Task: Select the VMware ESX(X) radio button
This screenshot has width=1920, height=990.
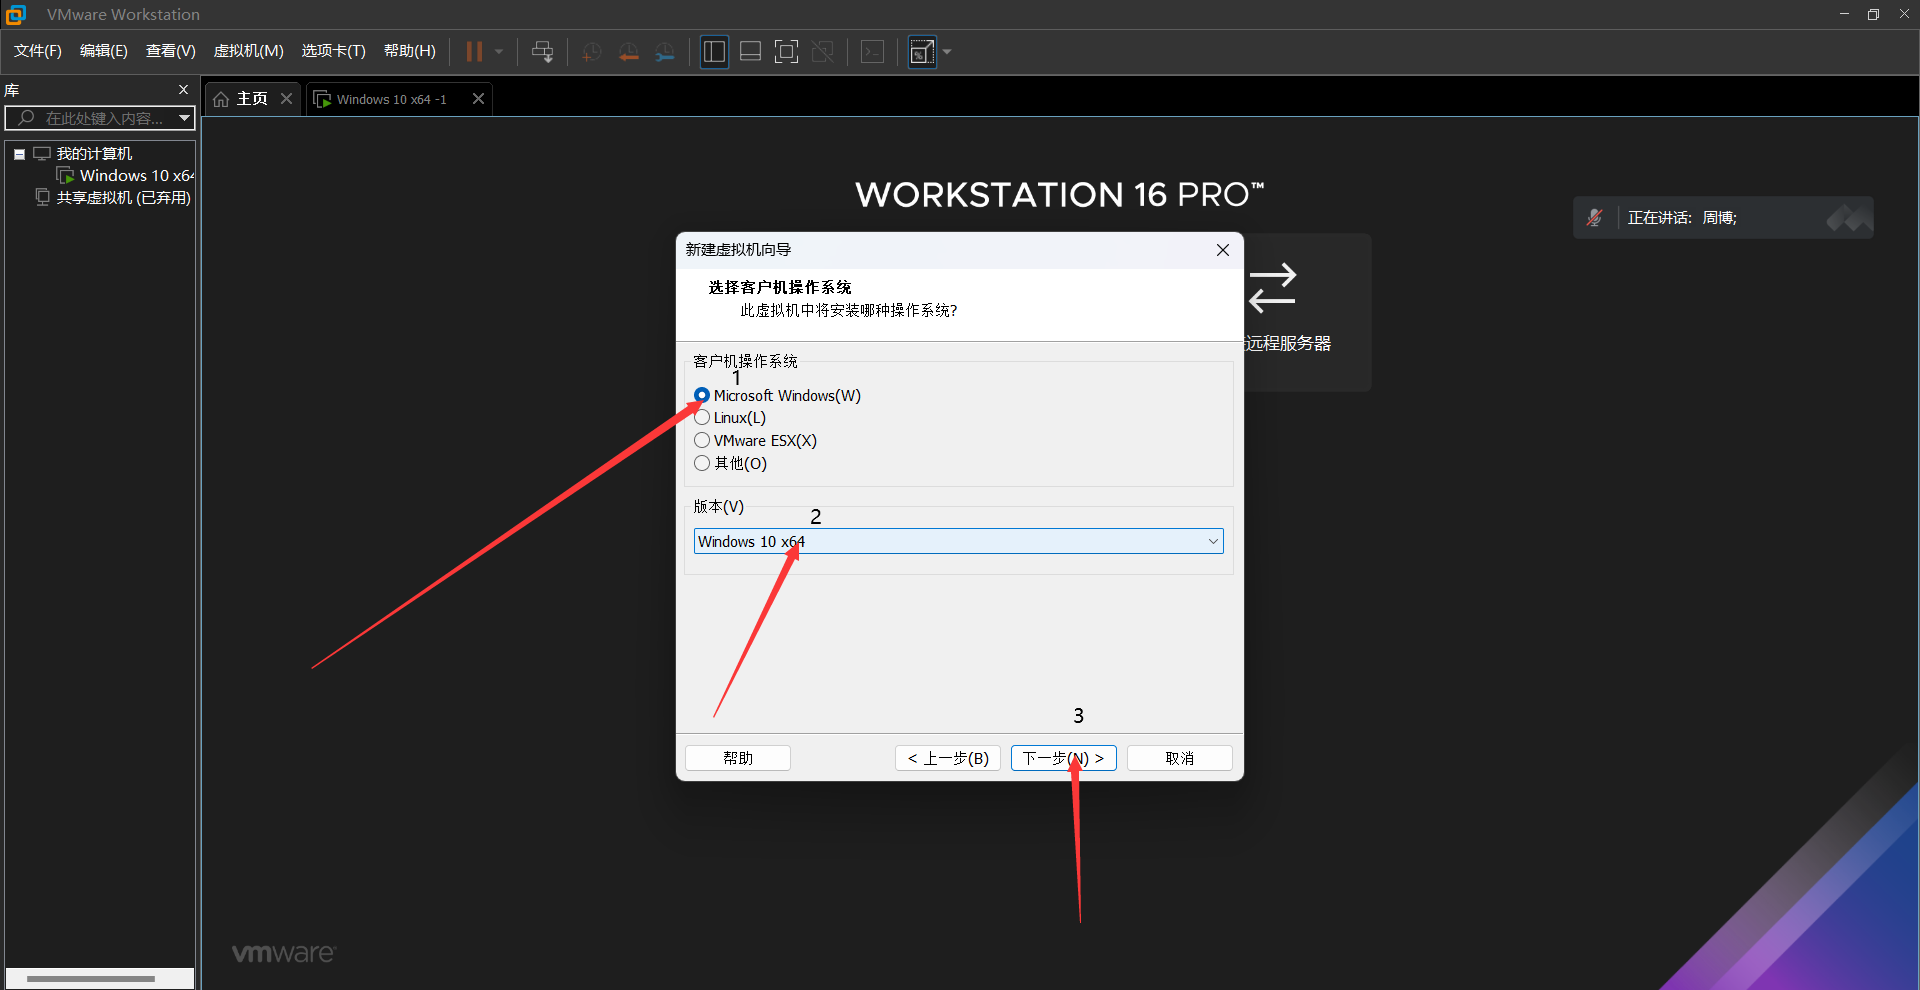Action: point(702,440)
